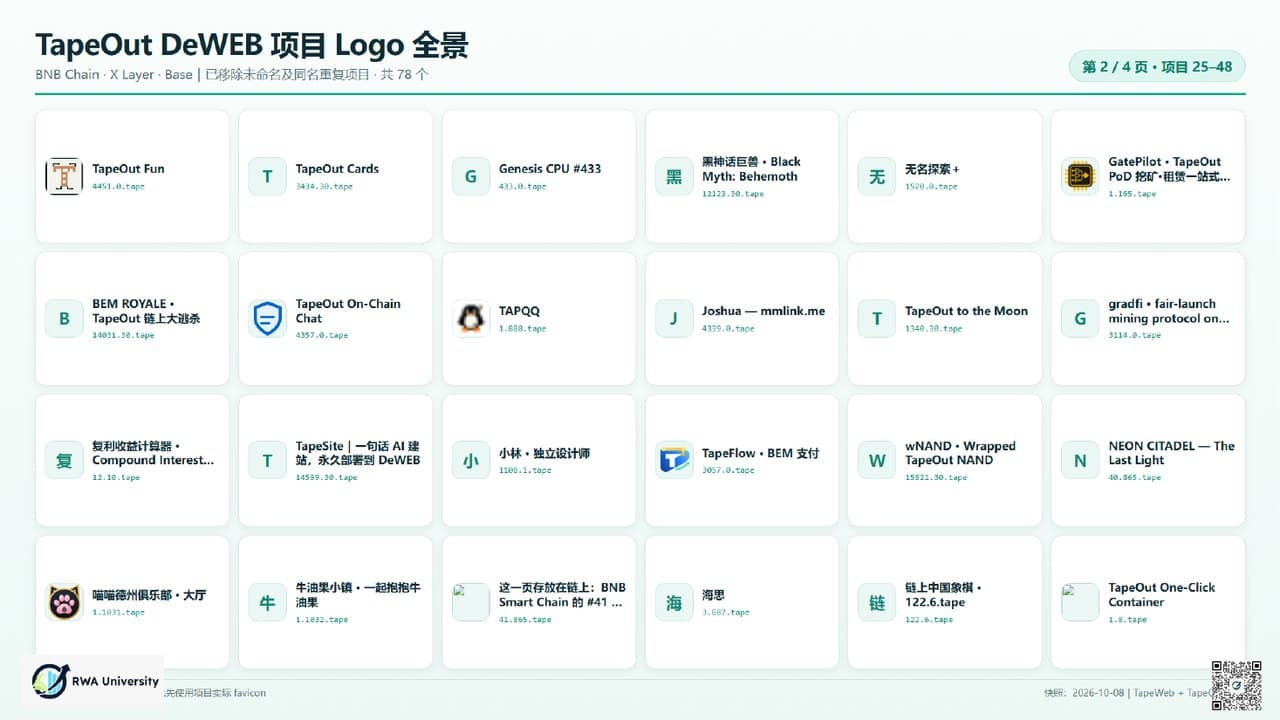Click the G icon of gradfi fair-launch
Screen dimensions: 1280x720
pos(1080,319)
